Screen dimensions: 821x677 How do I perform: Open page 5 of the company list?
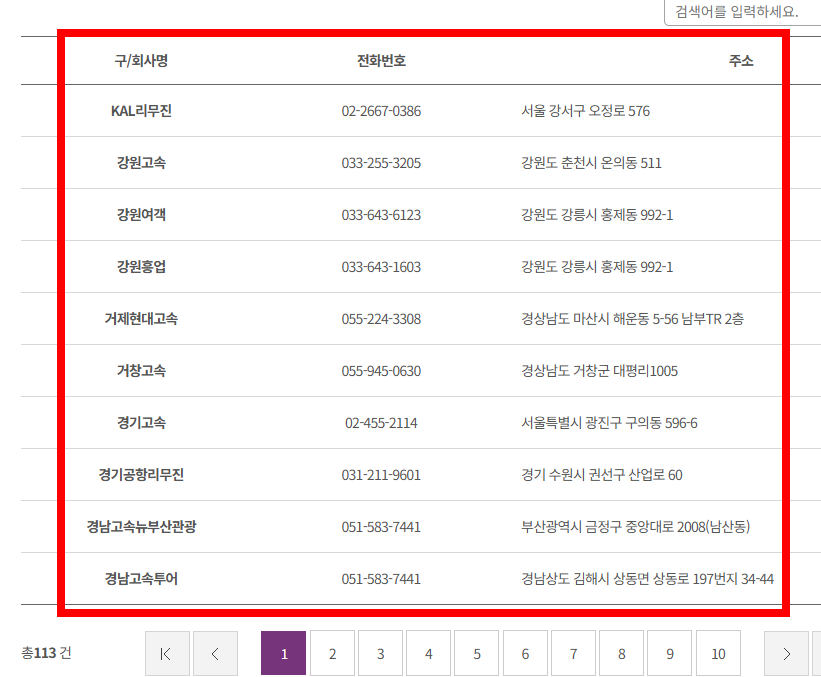tap(476, 653)
